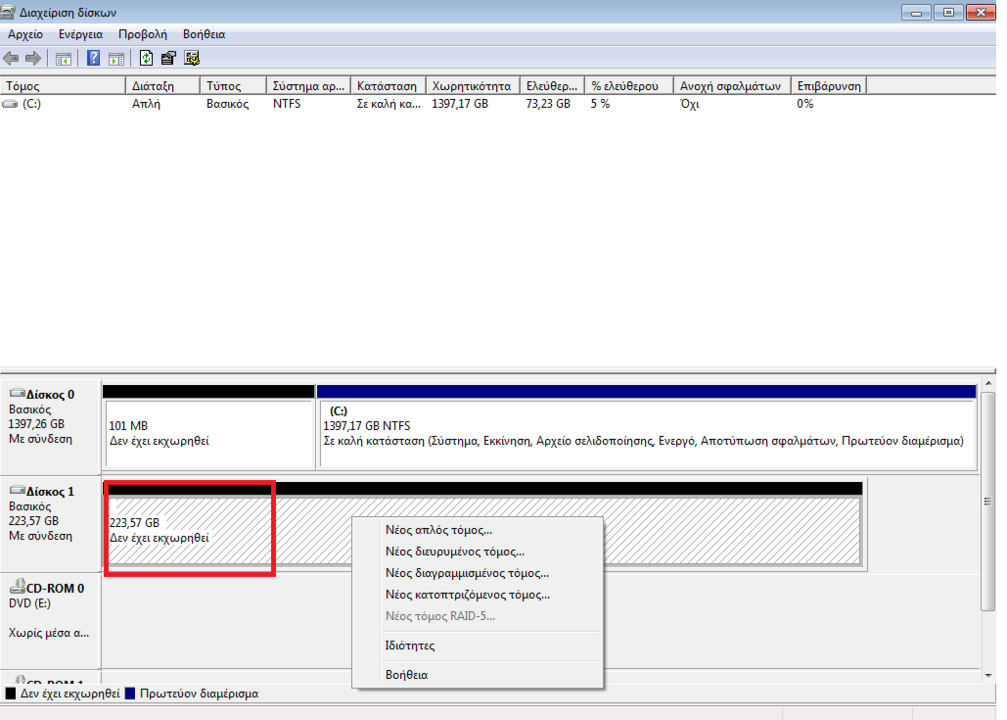Viewport: 1007px width, 720px height.
Task: Choose Νέος διευρυμένος τόμος... option
Action: [478, 552]
